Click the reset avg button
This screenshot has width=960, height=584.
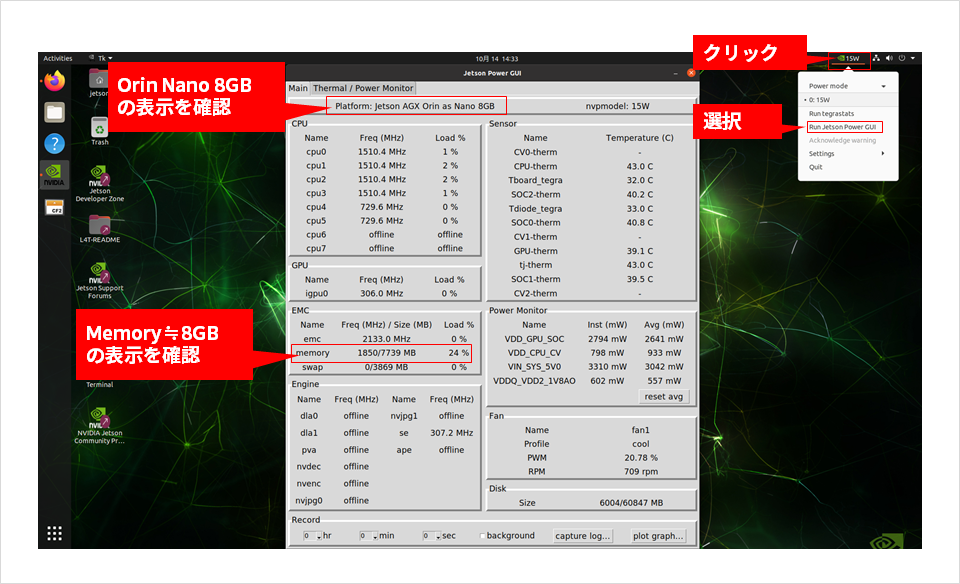tap(663, 397)
